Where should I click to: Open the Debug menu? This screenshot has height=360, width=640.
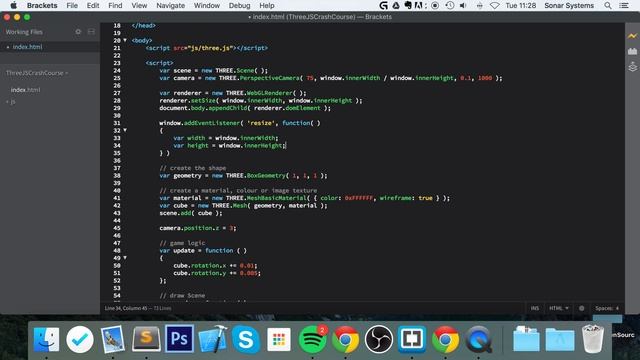(240, 6)
